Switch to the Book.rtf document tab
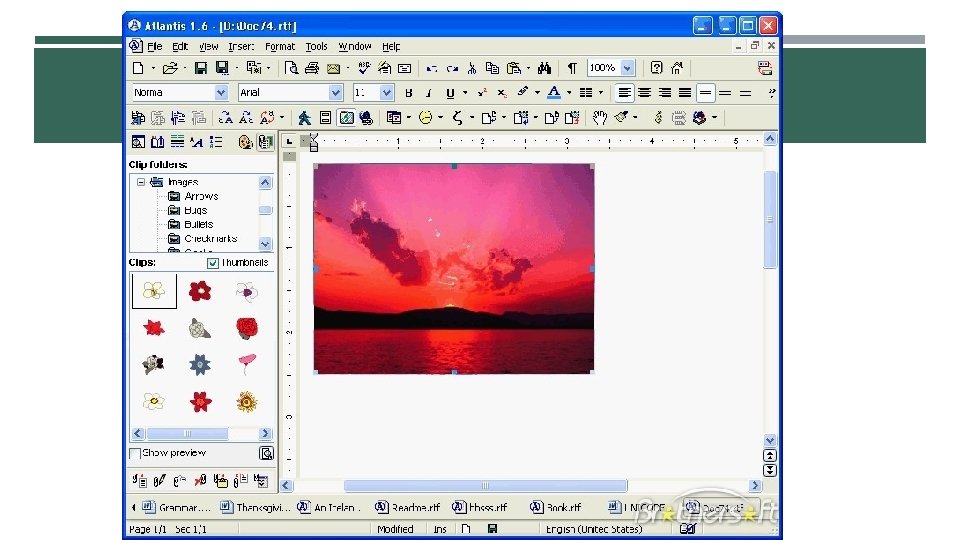 point(556,507)
